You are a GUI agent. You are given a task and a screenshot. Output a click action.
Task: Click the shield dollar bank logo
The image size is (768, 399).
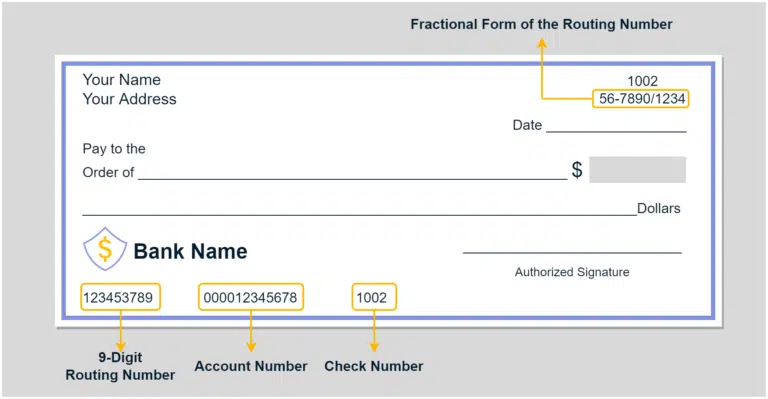point(105,249)
